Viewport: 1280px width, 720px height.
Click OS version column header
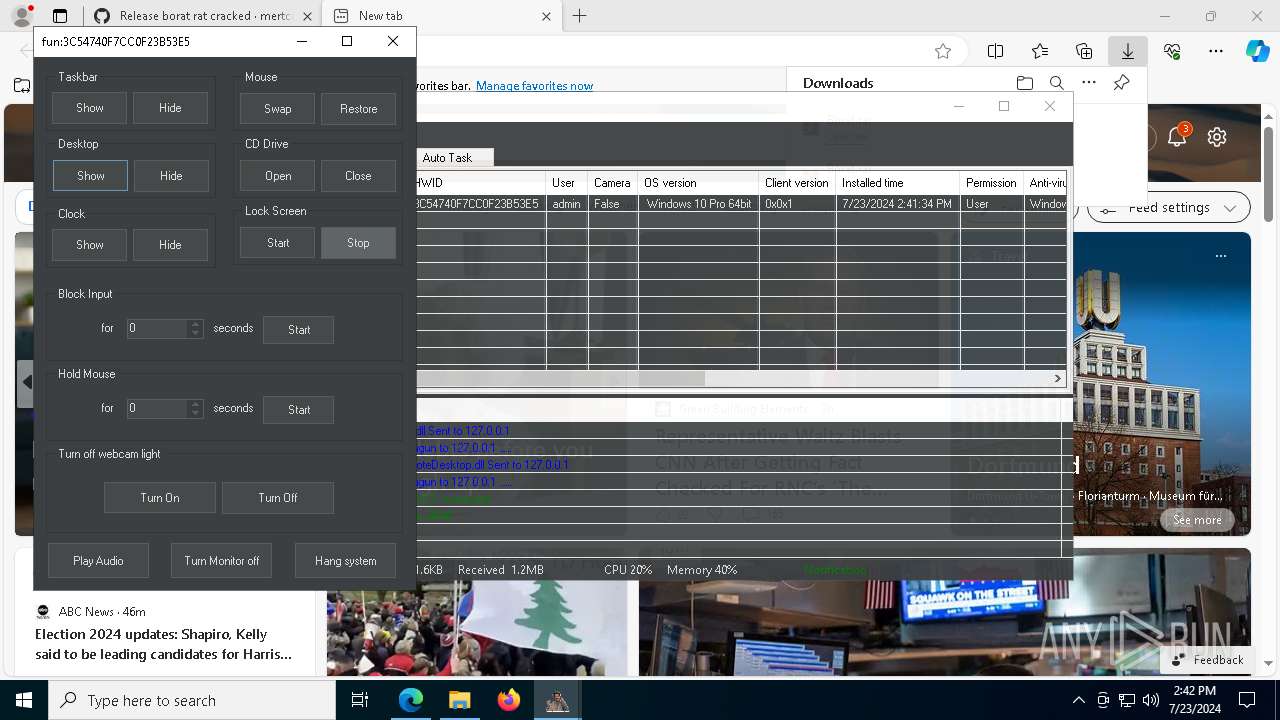click(x=698, y=183)
